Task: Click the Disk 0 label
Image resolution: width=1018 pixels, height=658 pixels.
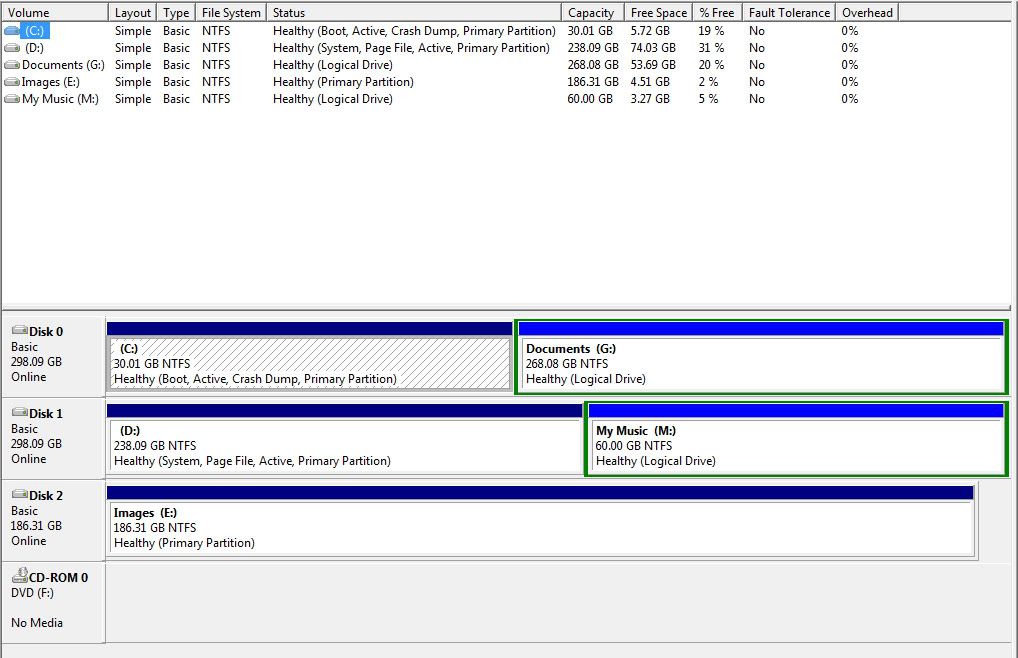Action: pos(45,332)
